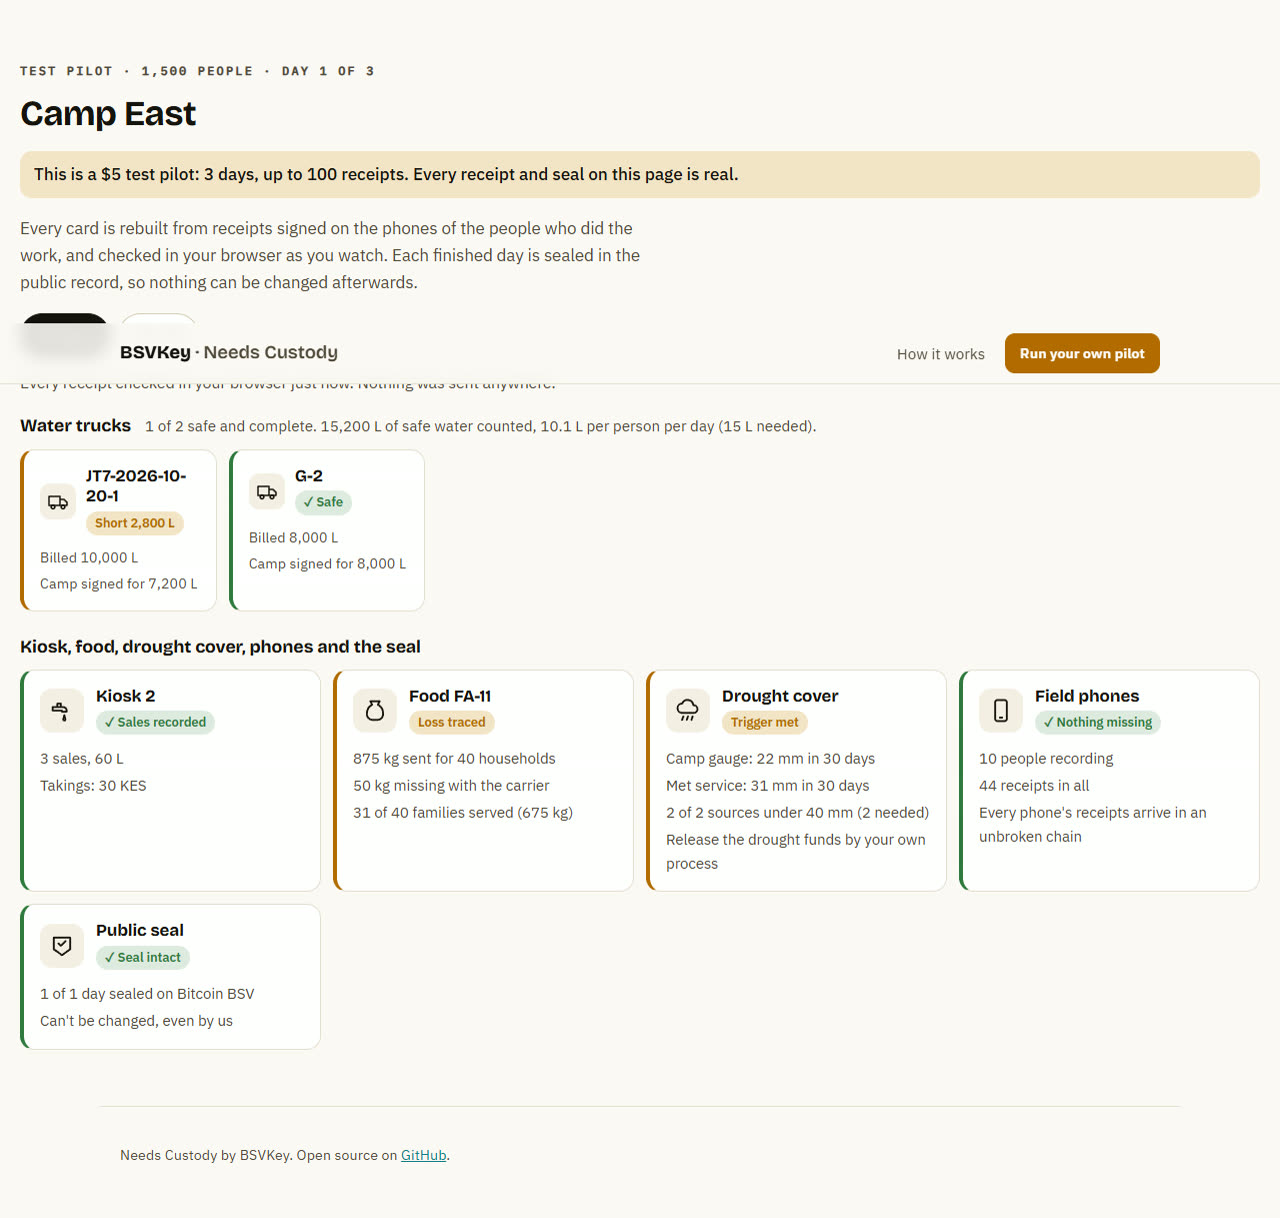
Task: Click the Seal intact badge
Action: 143,957
